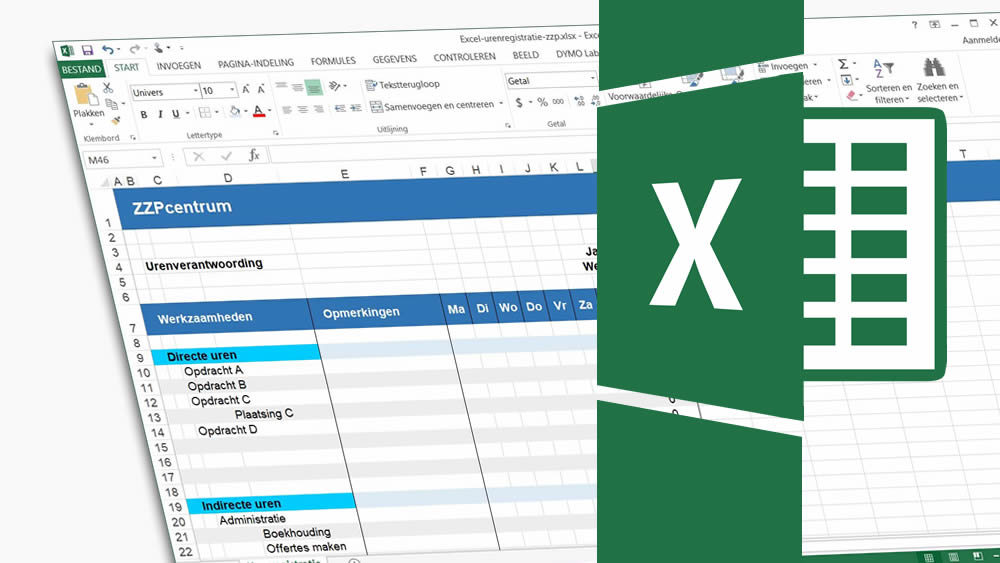Viewport: 1000px width, 563px height.
Task: Click the Plakken paste icon
Action: pos(85,95)
